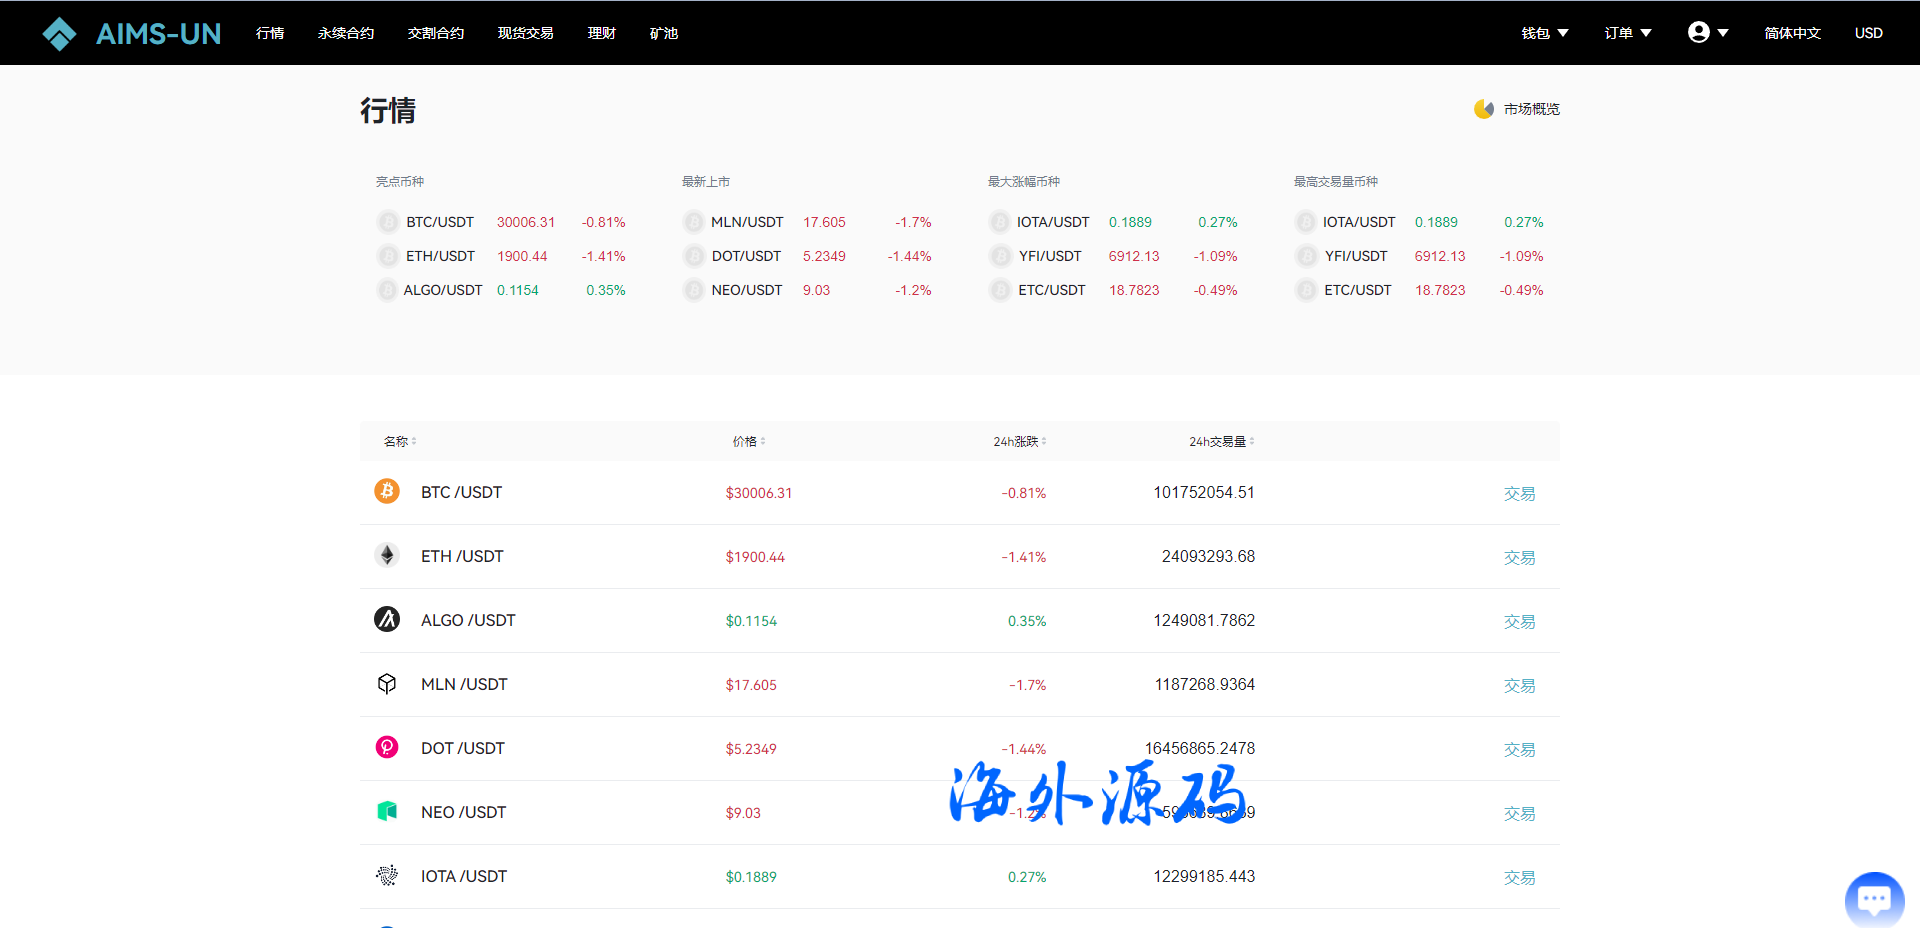Click the Polkadot icon in DOT/USDT row
The width and height of the screenshot is (1920, 928).
[387, 747]
